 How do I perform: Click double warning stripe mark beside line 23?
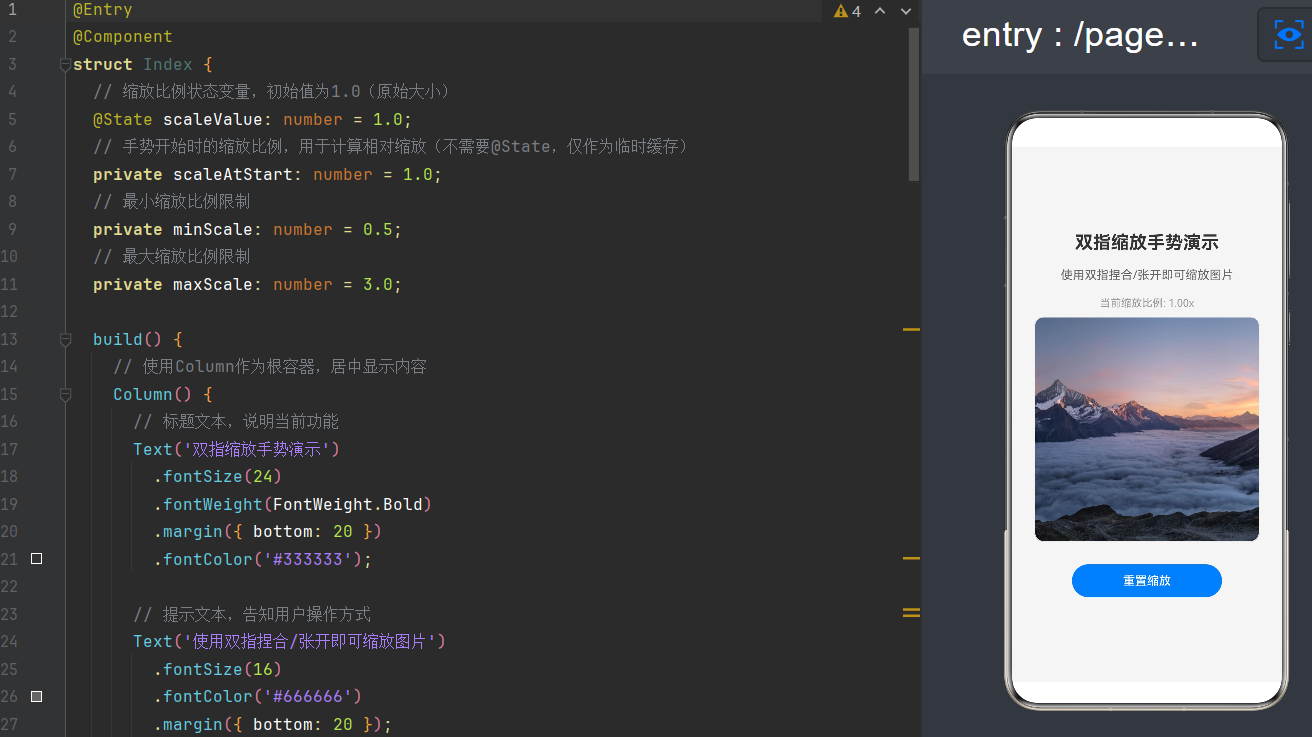coord(911,612)
